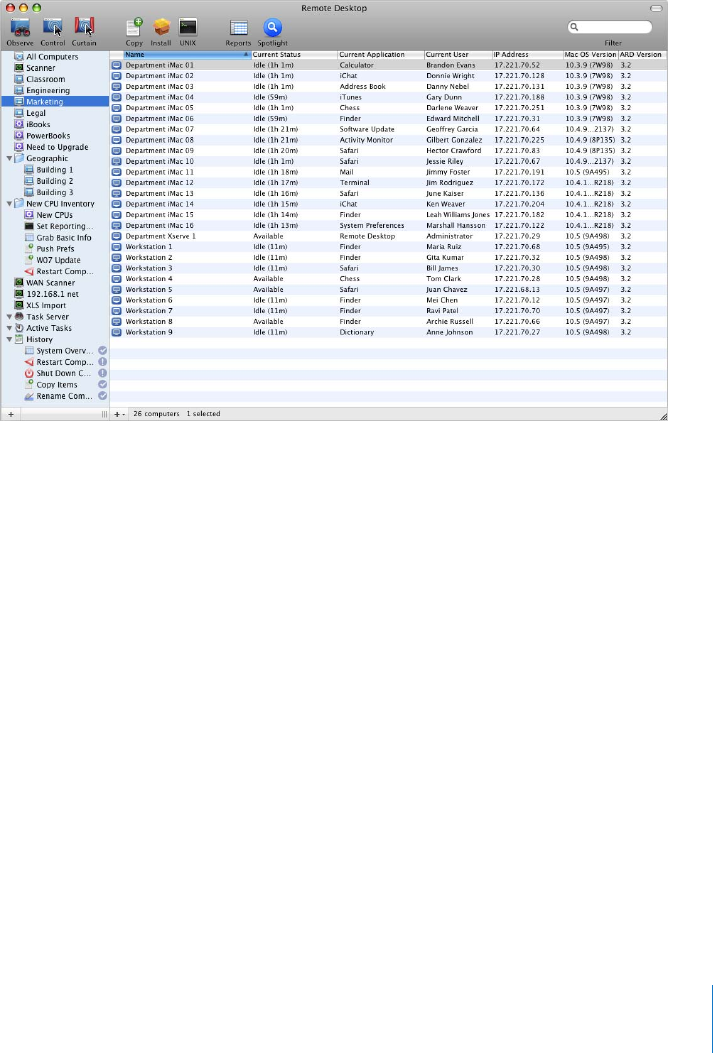Click the Observe binoculars toolbar icon
The height and width of the screenshot is (1053, 713).
19,28
